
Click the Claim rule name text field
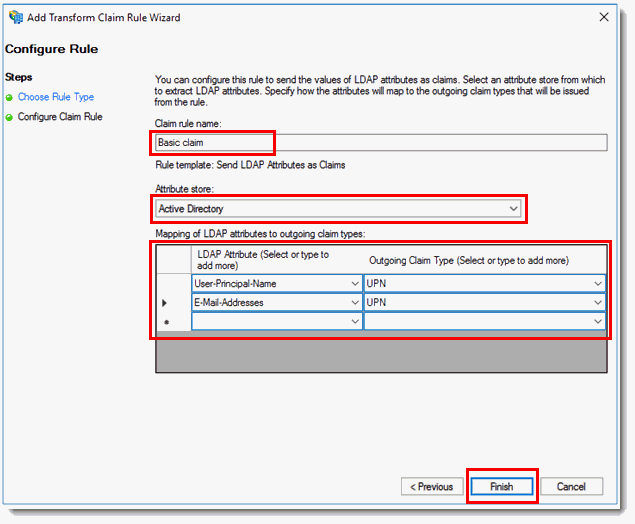(x=380, y=142)
